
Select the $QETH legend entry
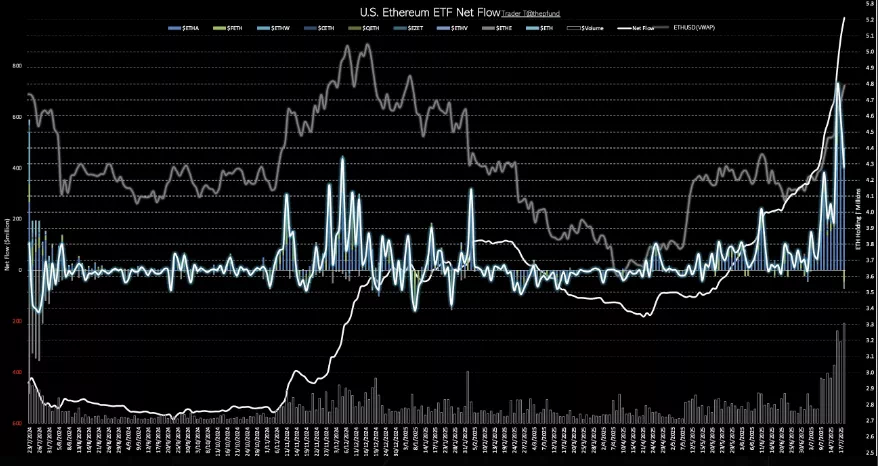[363, 27]
